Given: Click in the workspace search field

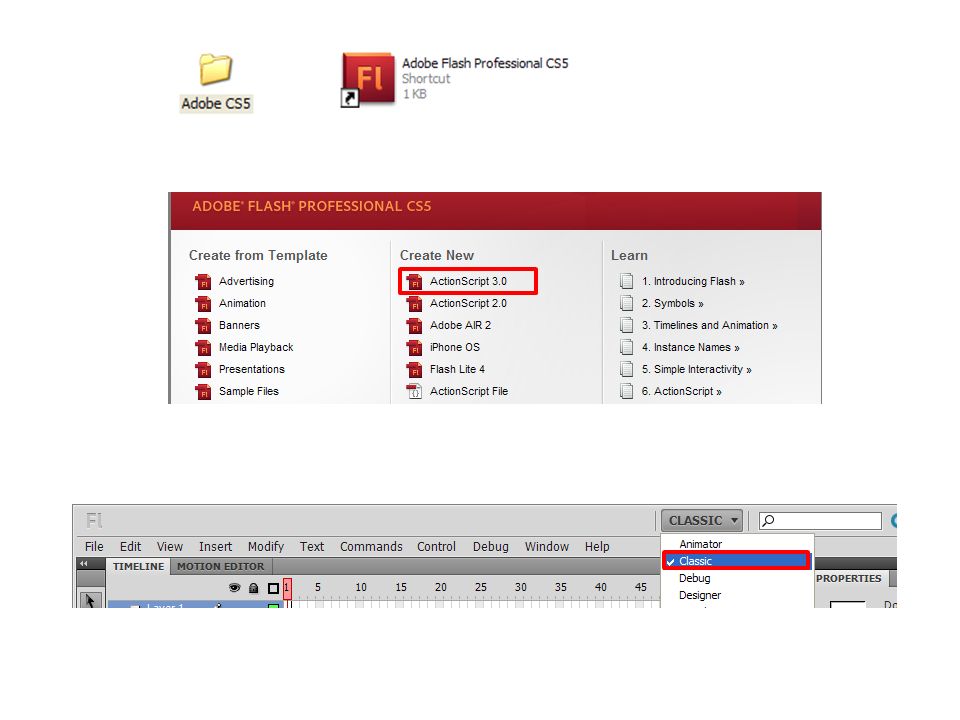Looking at the screenshot, I should 820,520.
